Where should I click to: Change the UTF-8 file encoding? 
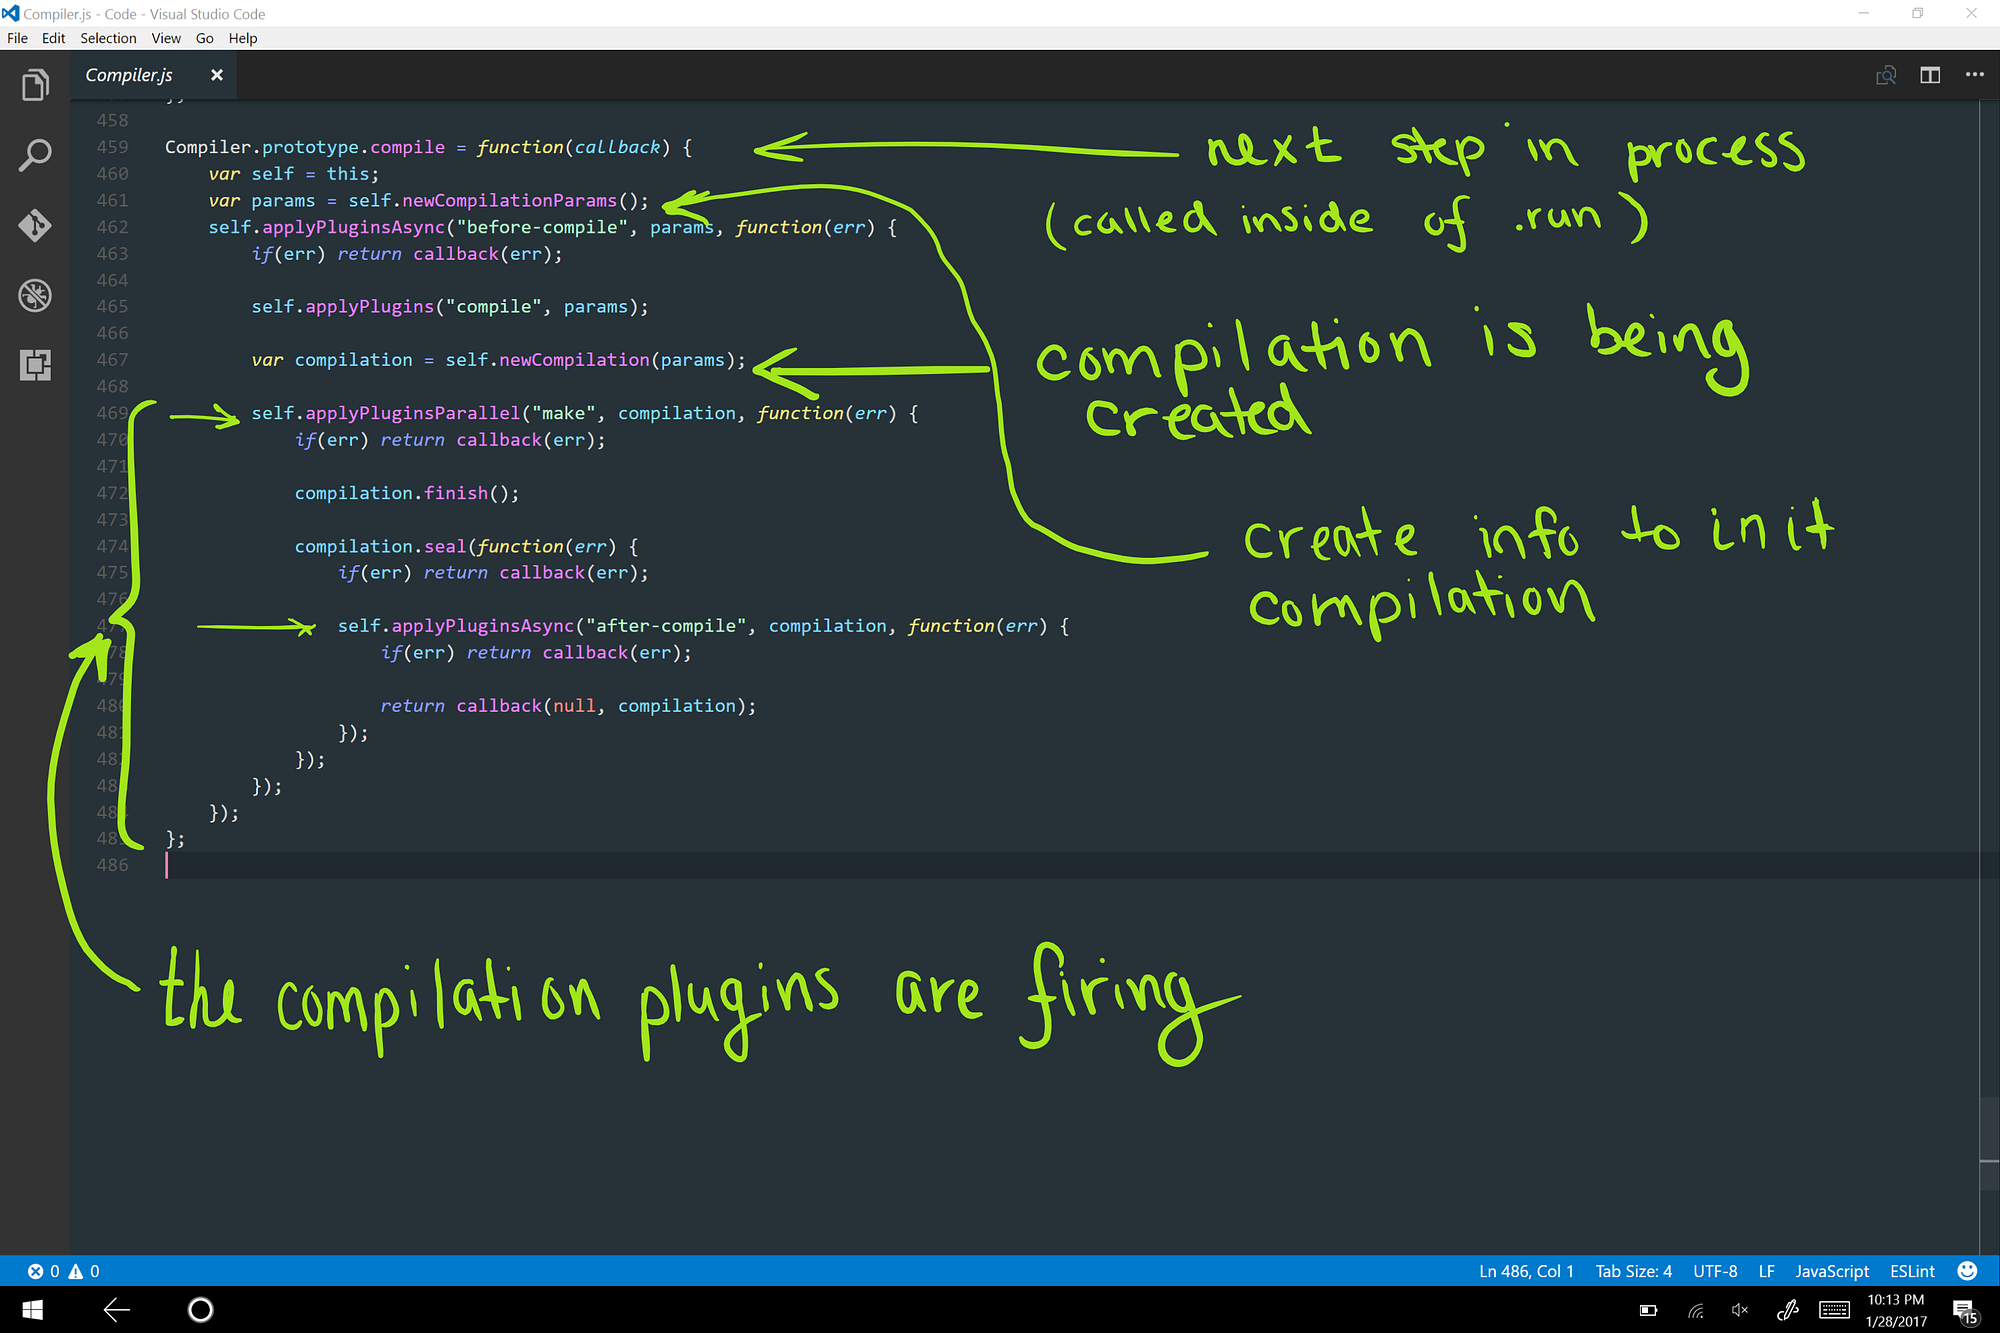click(1715, 1271)
